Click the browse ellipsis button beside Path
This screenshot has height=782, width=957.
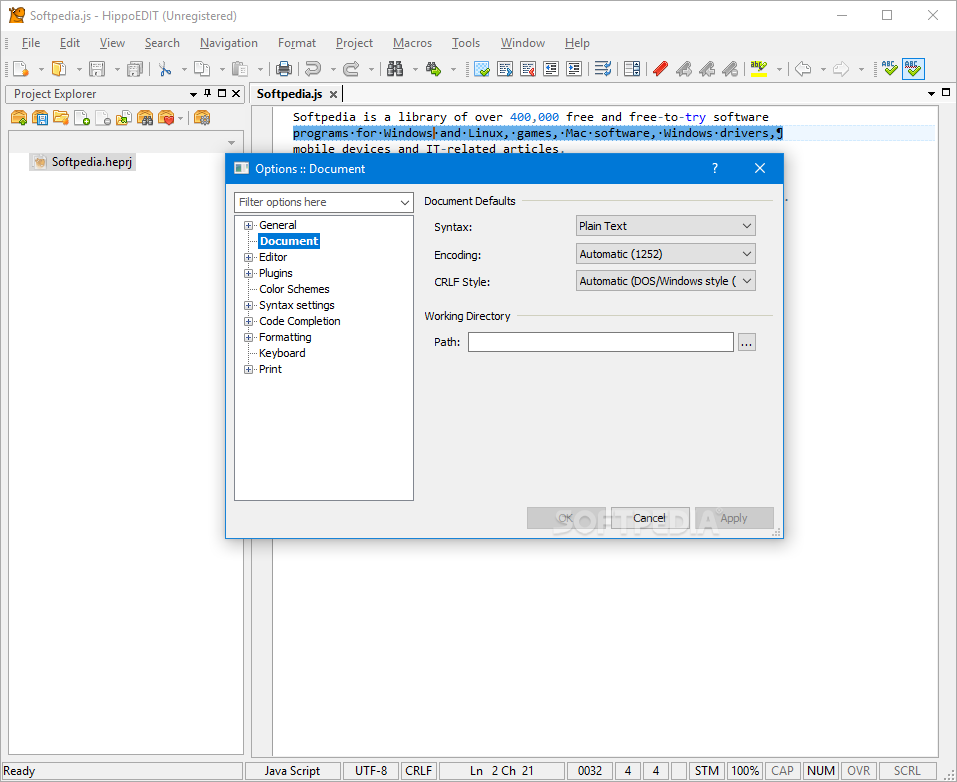[746, 342]
